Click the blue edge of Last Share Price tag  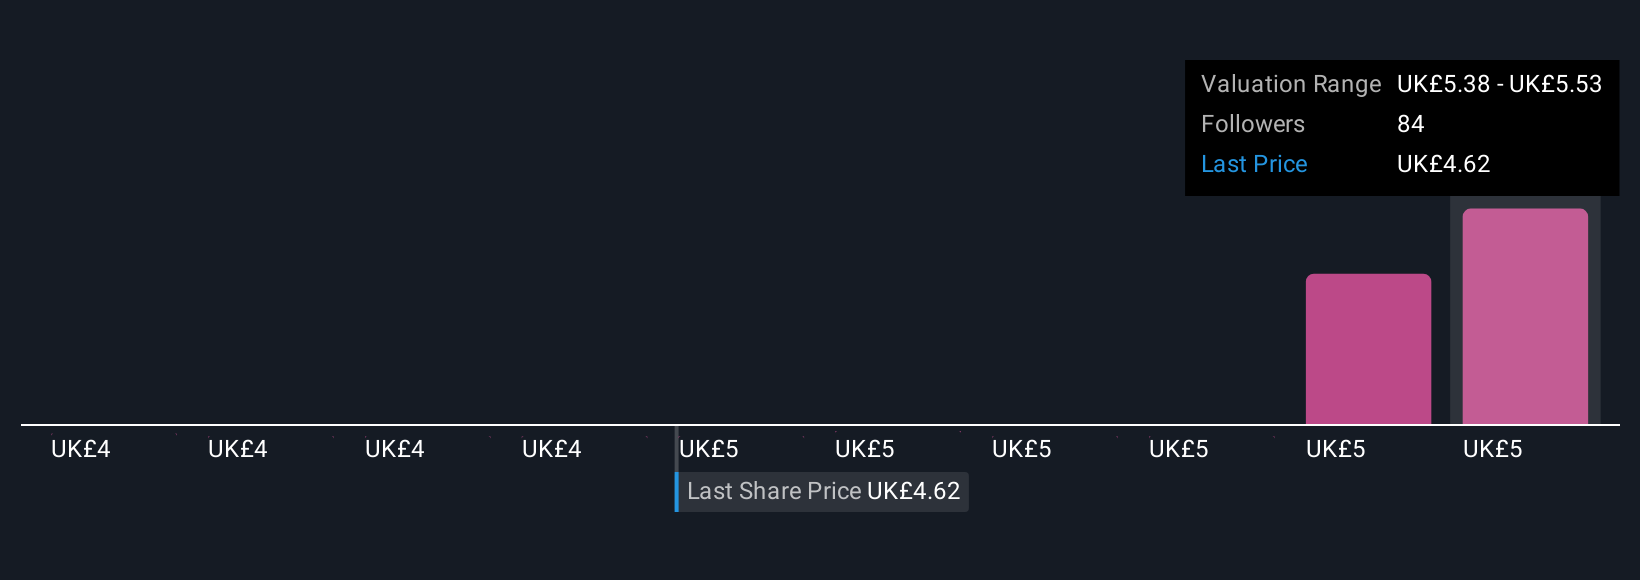(x=677, y=491)
